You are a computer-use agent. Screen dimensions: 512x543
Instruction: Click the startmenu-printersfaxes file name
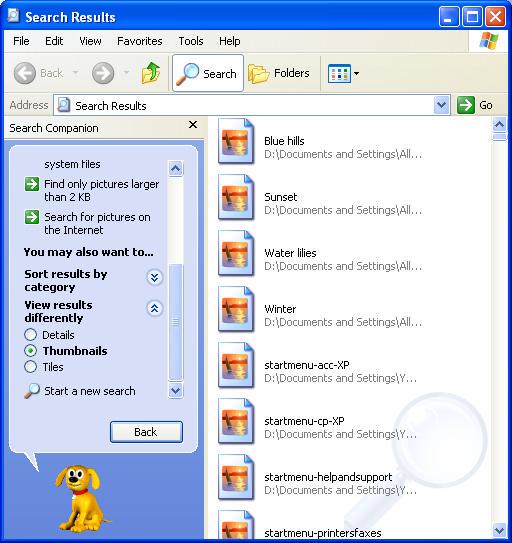coord(323,533)
